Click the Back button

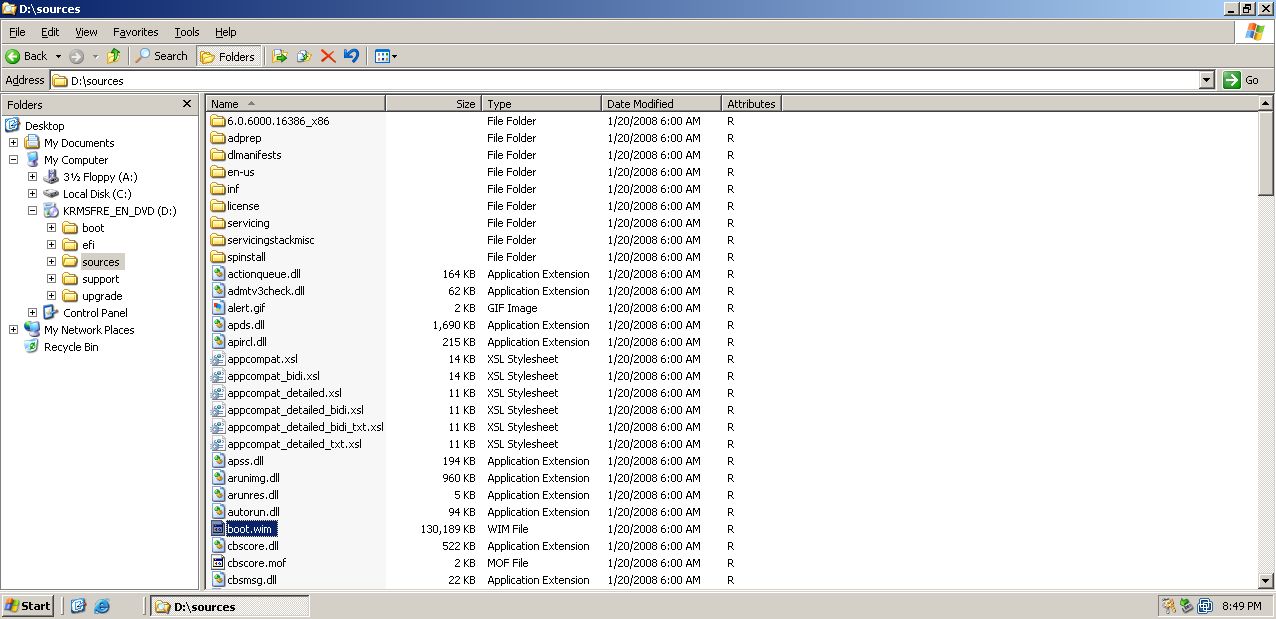point(27,56)
